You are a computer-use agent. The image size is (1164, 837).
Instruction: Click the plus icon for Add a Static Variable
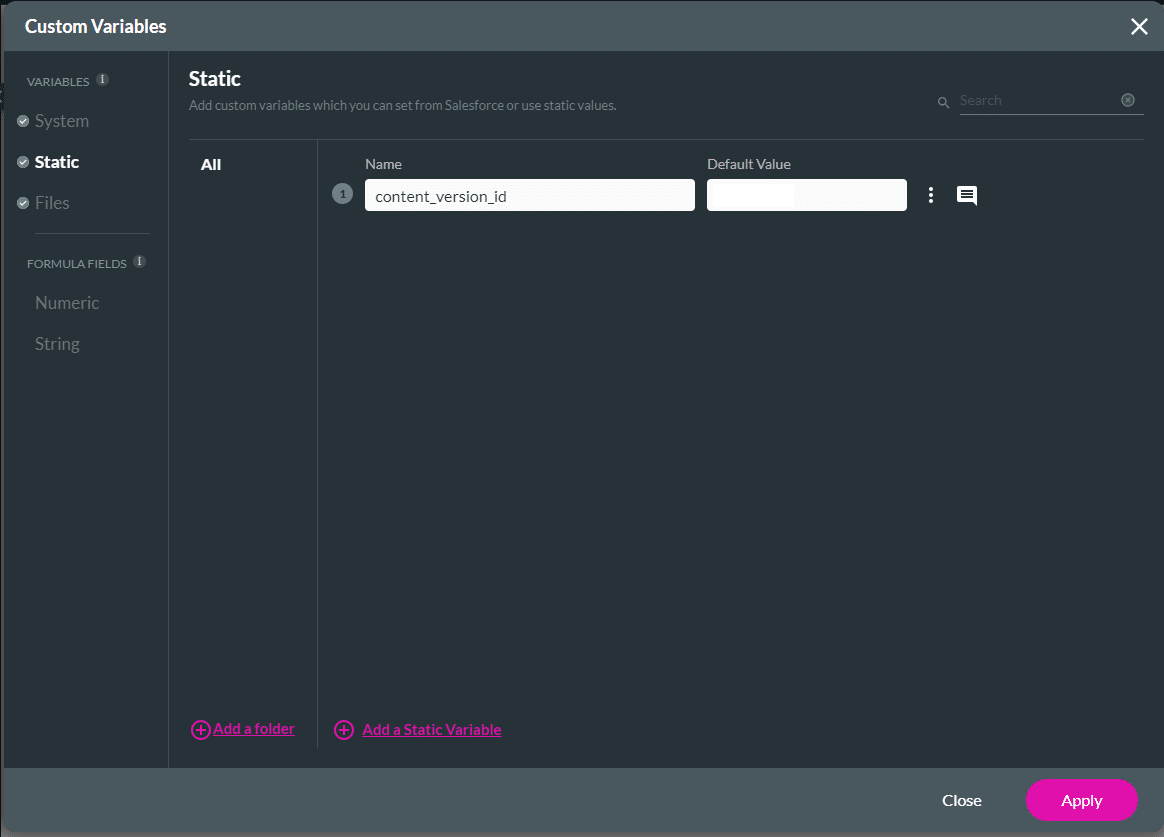(344, 730)
